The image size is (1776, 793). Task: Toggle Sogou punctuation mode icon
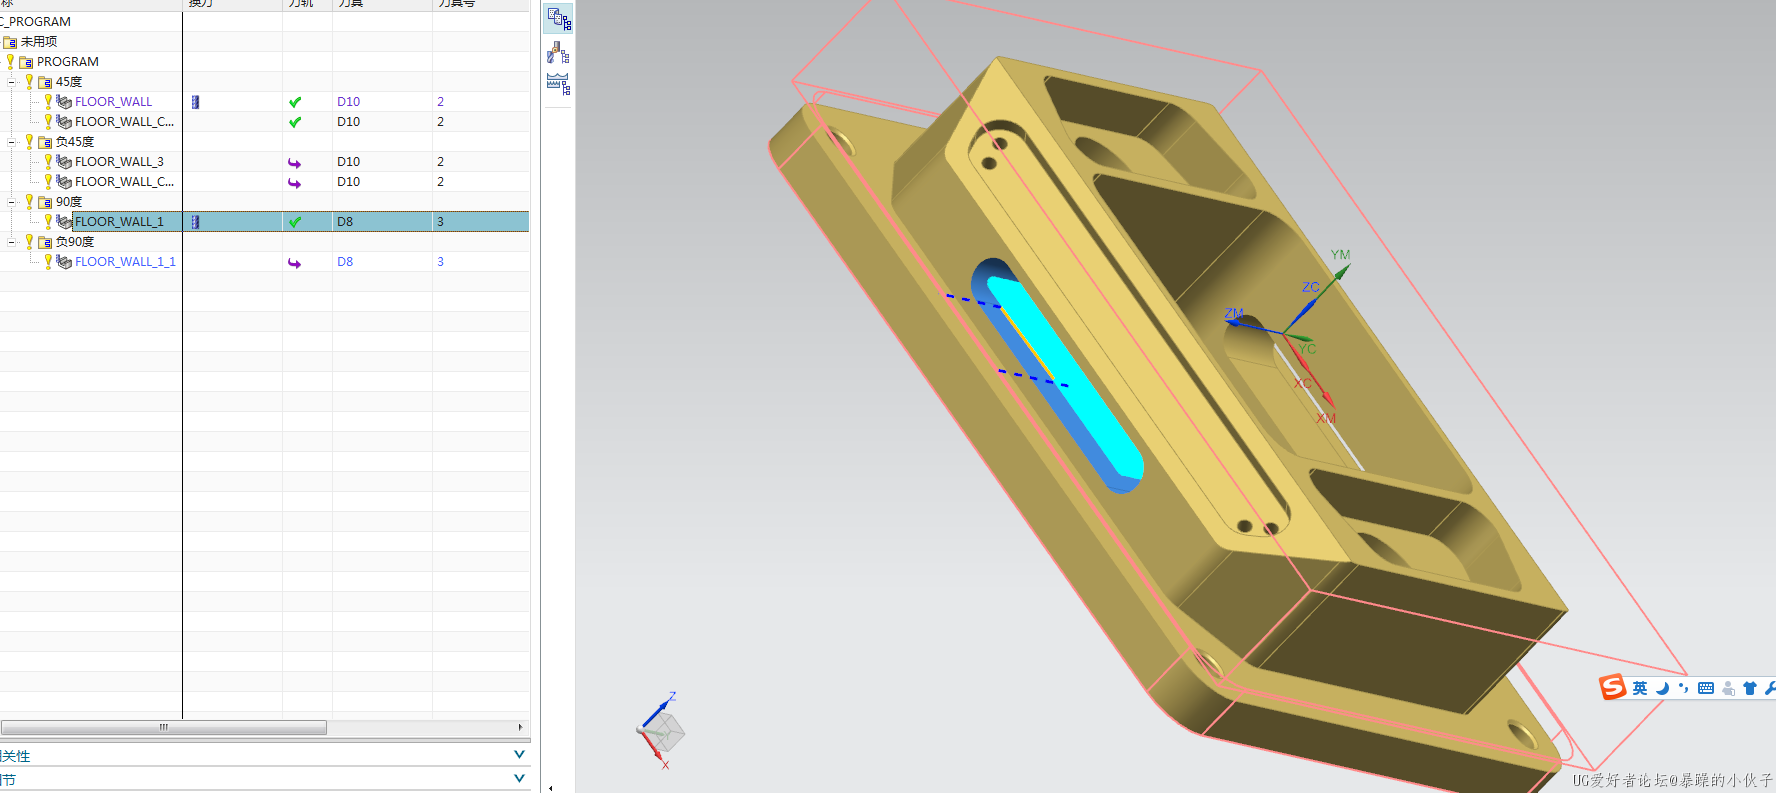click(x=1684, y=688)
